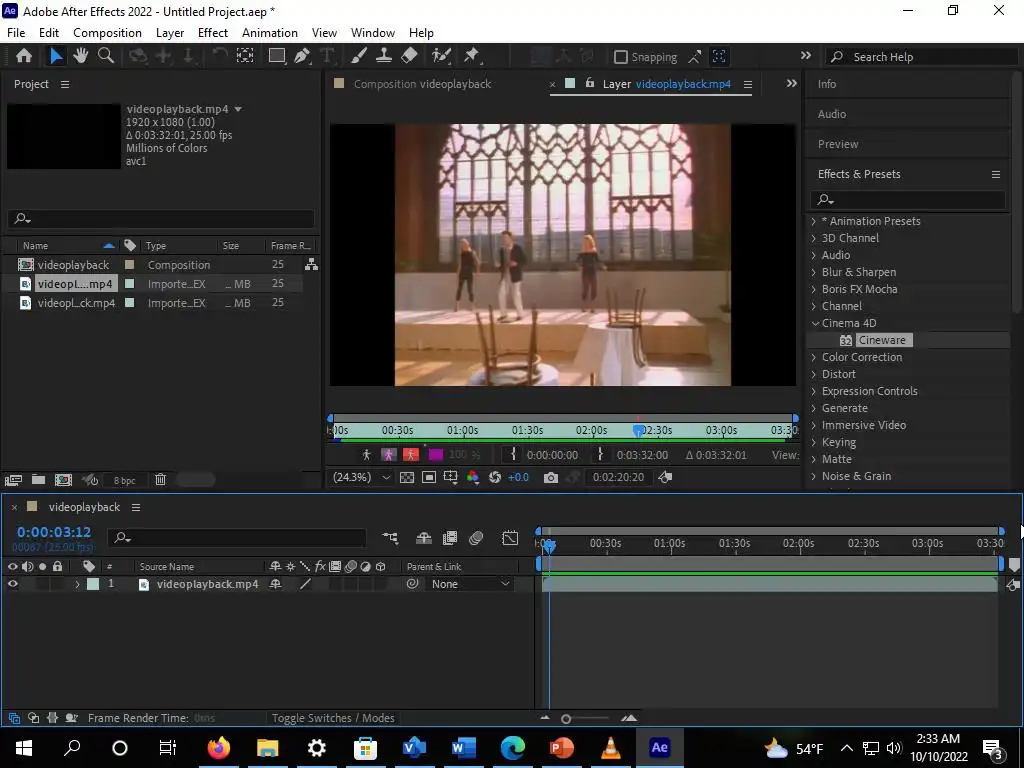
Task: Click the current timecode 0:00:03:12
Action: pyautogui.click(x=54, y=532)
